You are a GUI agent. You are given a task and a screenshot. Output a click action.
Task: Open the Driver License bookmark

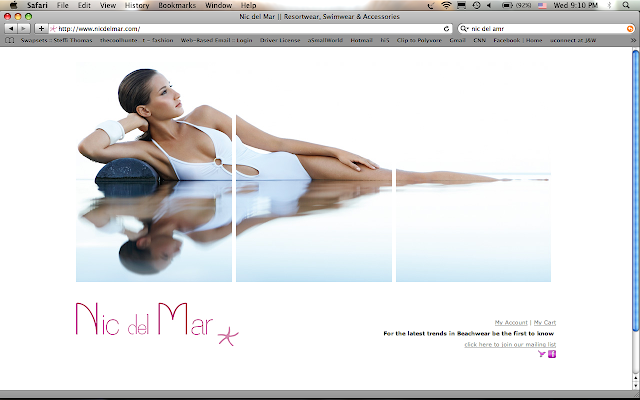(x=280, y=40)
